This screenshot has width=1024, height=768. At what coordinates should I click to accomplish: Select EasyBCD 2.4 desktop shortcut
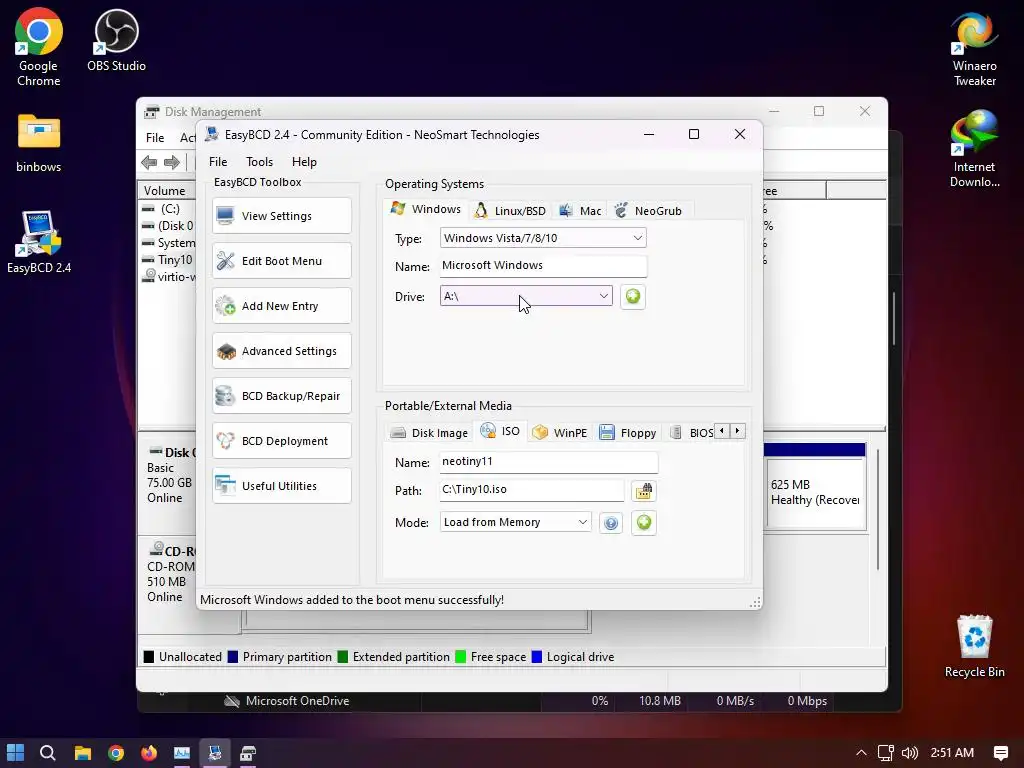pyautogui.click(x=39, y=242)
